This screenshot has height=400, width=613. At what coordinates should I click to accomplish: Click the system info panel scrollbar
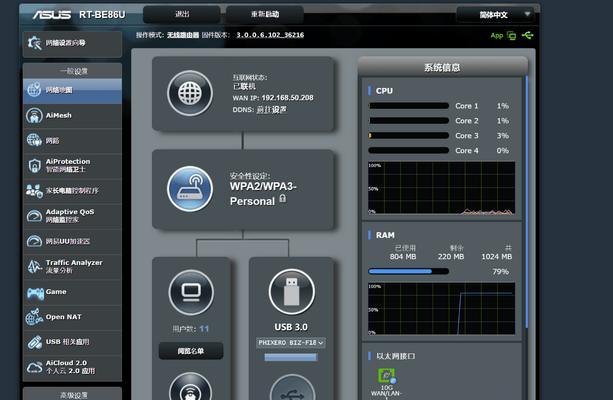pos(527,201)
